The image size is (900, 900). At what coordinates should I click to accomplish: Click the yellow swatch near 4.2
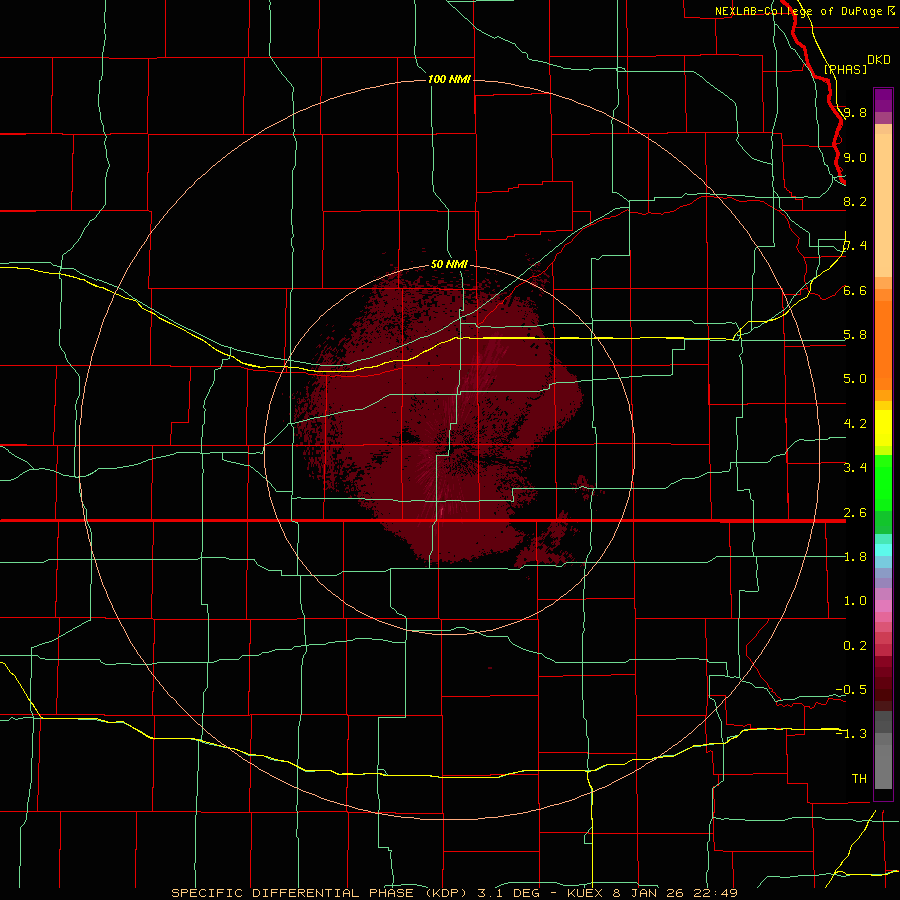883,428
